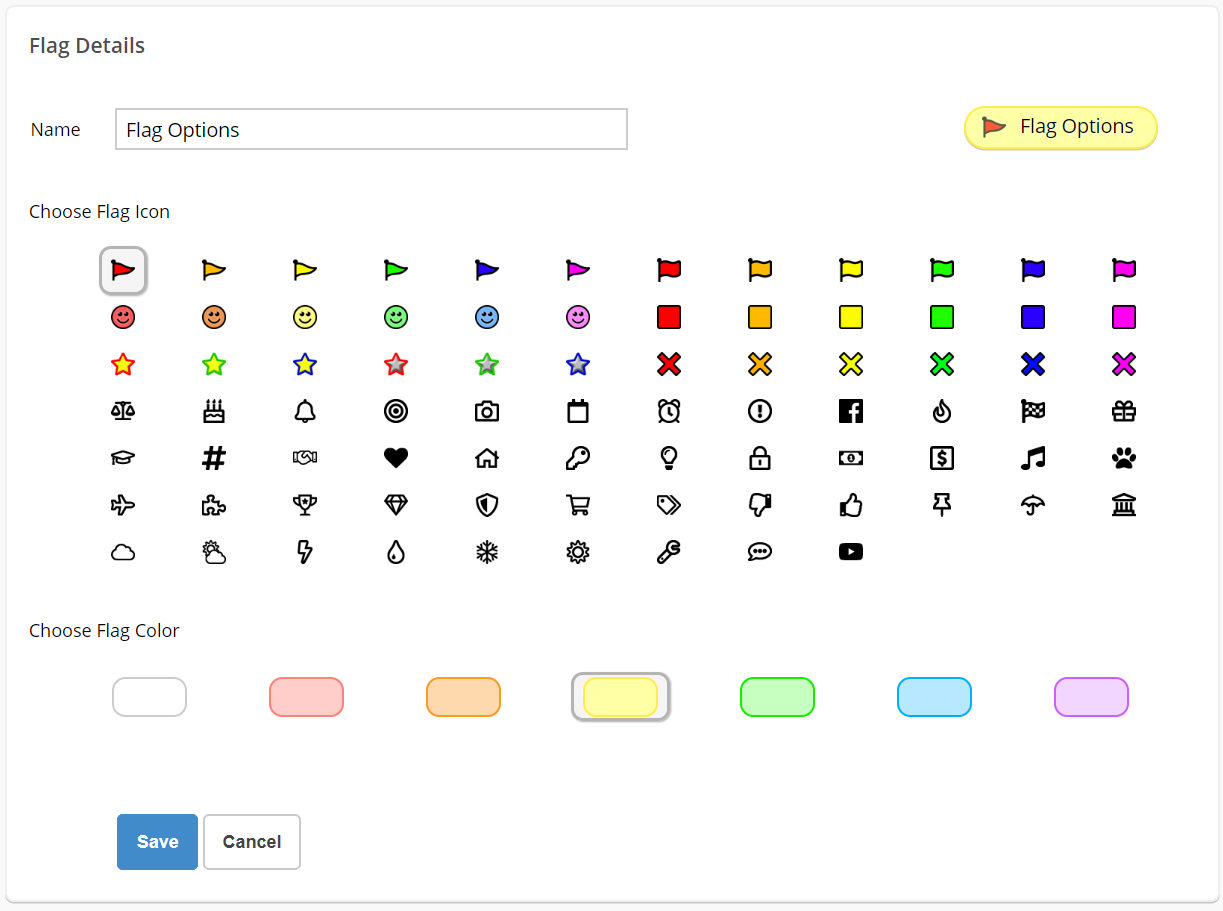Pick the gear cog icon
Screen dimensions: 1223x911
tap(578, 552)
